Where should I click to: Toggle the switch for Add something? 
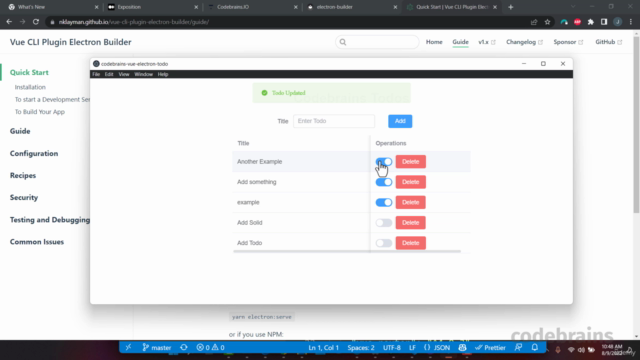click(384, 182)
